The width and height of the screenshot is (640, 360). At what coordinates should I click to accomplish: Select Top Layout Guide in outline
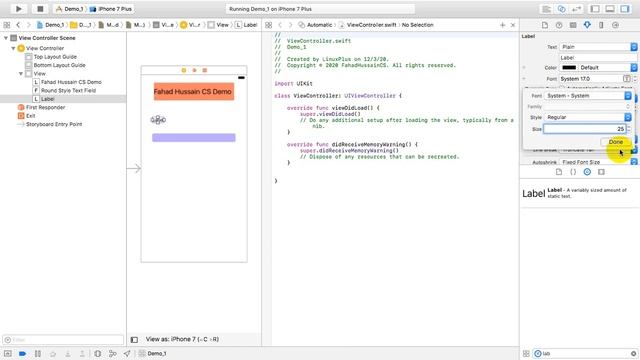55,57
